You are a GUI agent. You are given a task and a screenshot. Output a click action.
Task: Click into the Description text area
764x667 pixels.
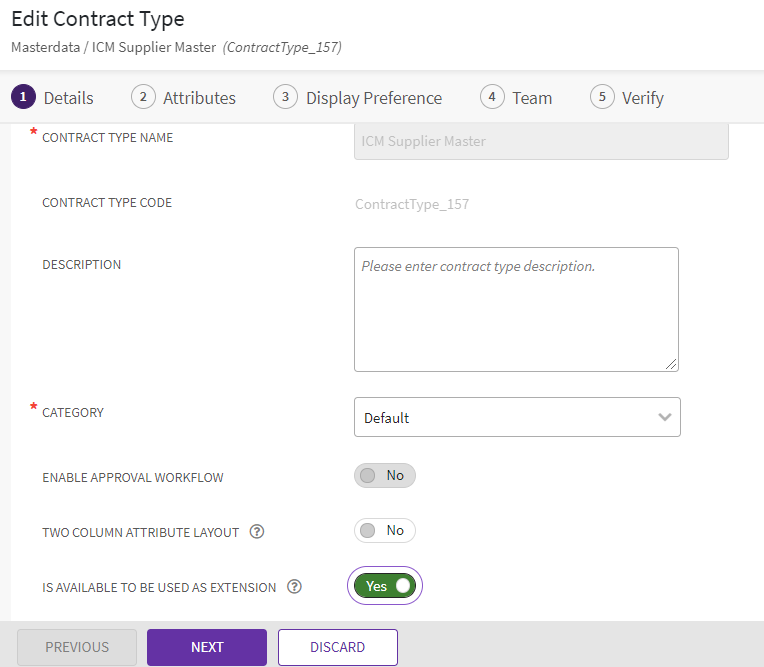pyautogui.click(x=516, y=310)
